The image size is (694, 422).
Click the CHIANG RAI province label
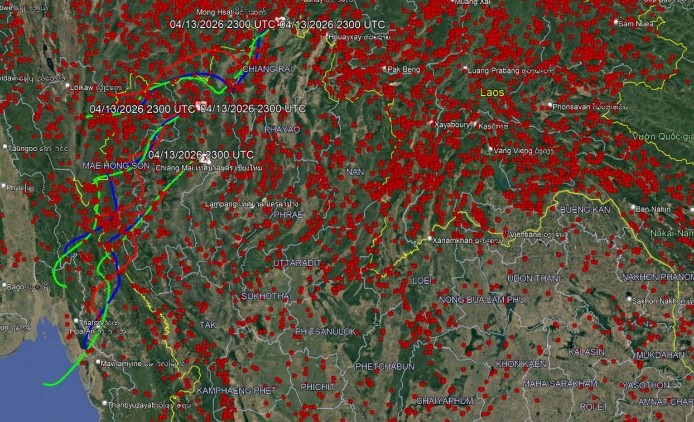click(266, 69)
